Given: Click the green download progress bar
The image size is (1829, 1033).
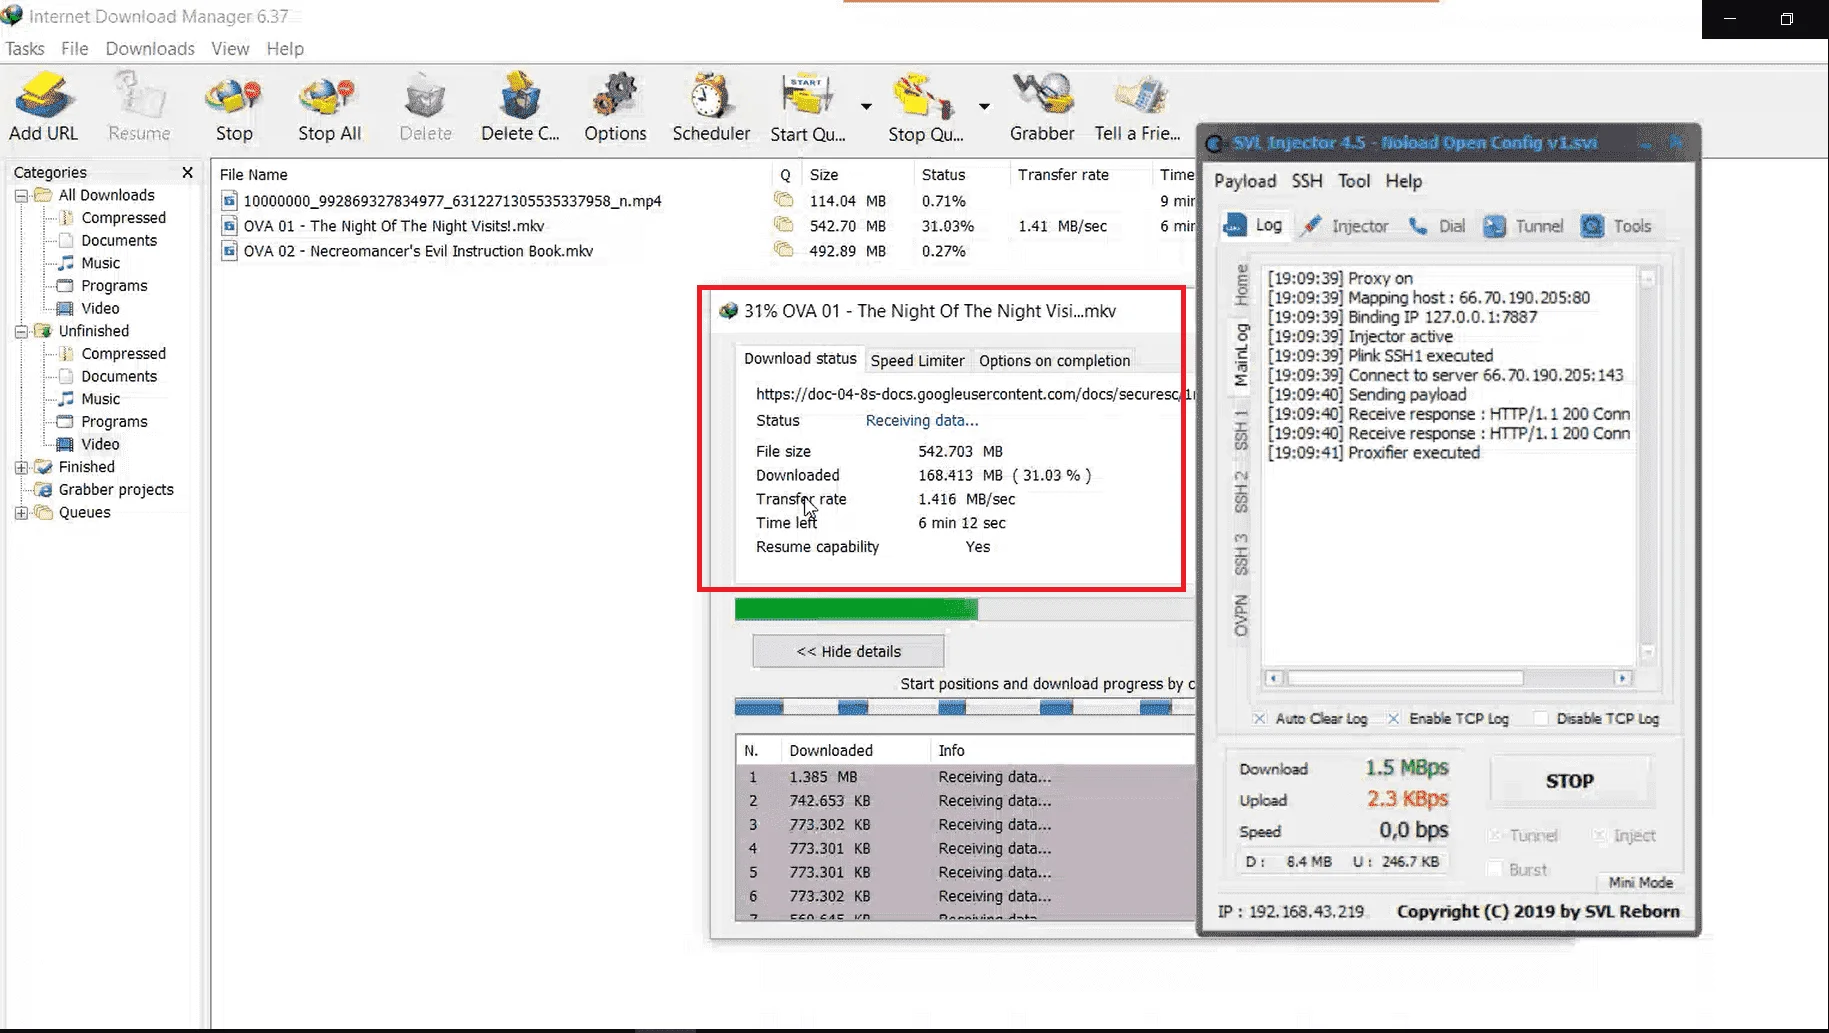Looking at the screenshot, I should [x=856, y=609].
